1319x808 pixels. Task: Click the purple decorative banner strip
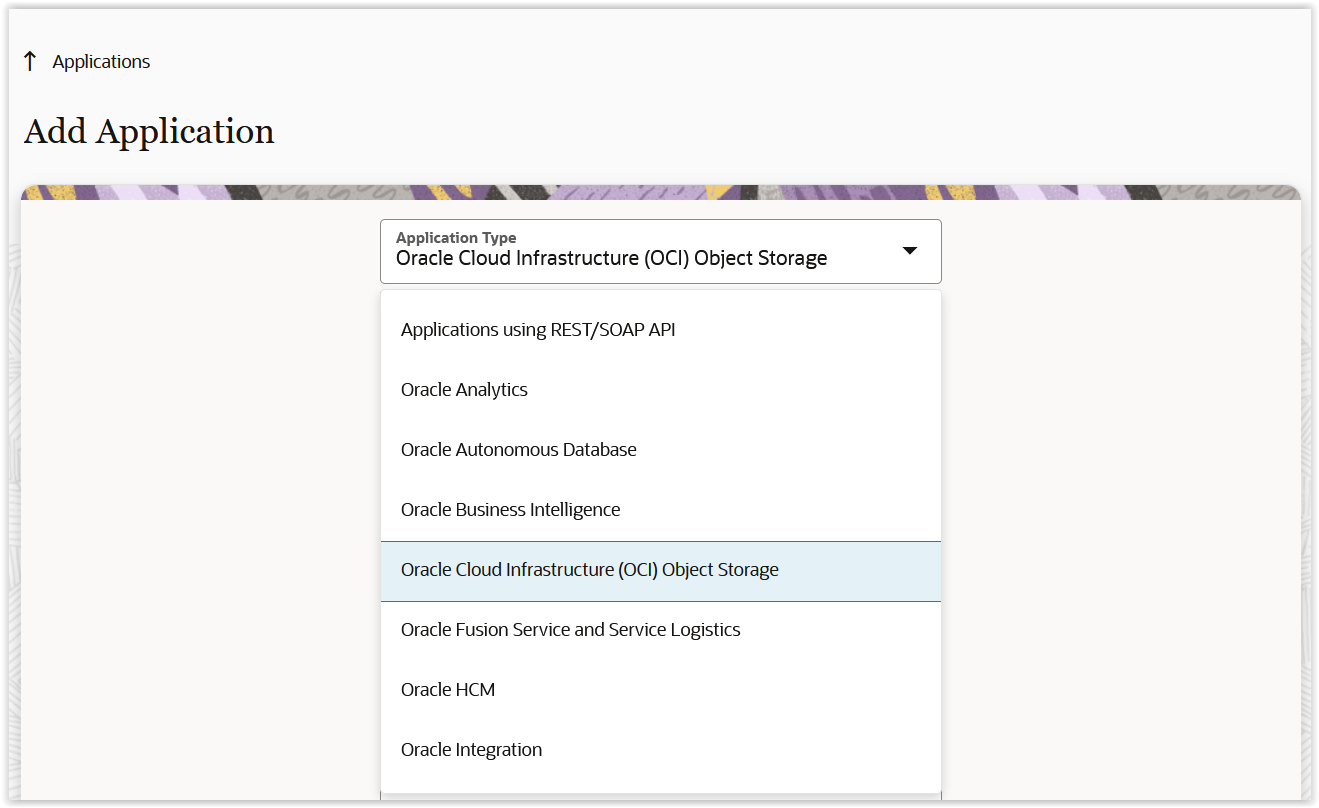(x=660, y=192)
